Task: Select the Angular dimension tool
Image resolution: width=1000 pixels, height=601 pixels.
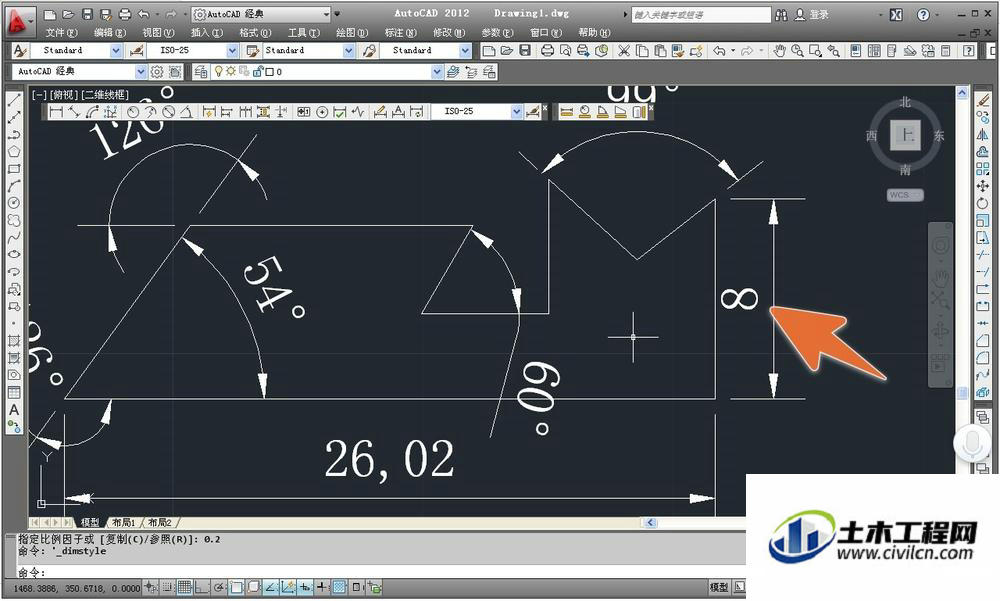Action: [x=186, y=112]
